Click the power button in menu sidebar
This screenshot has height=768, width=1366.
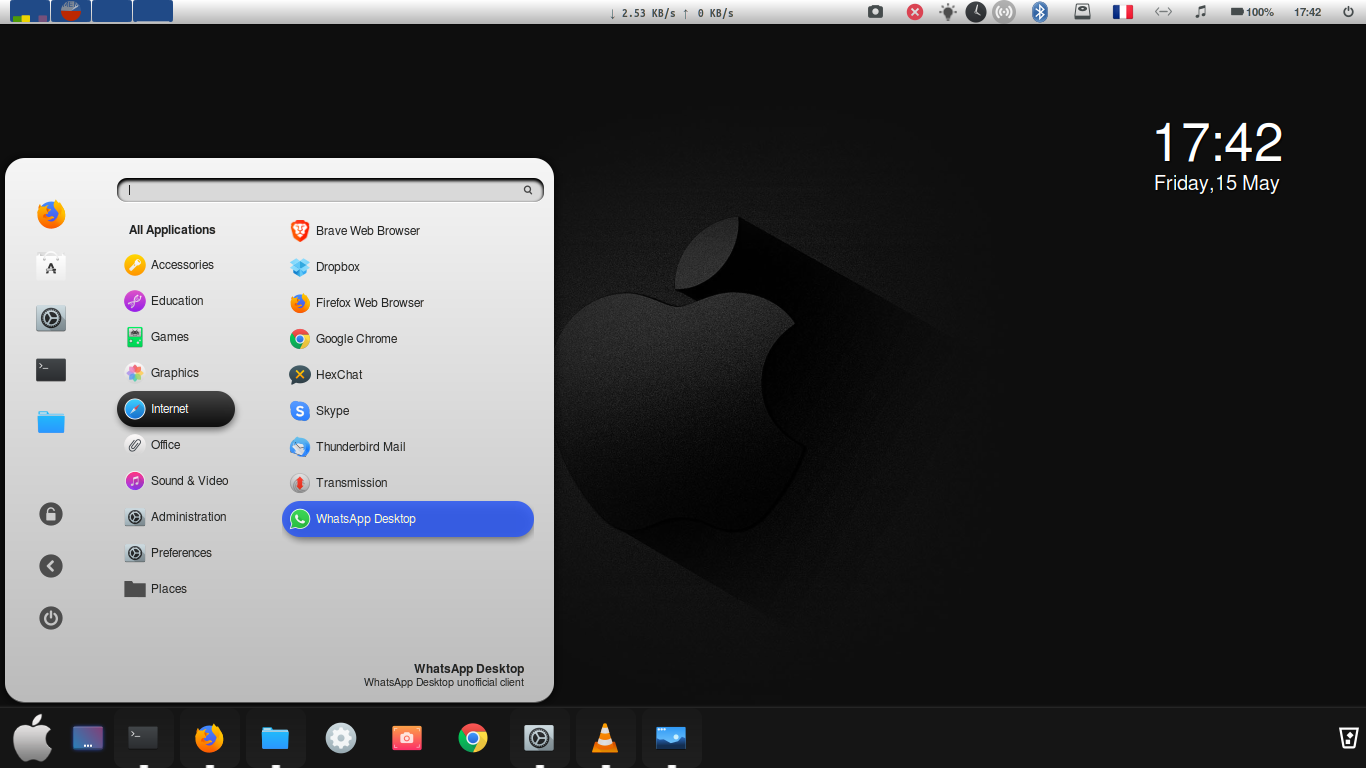click(51, 618)
